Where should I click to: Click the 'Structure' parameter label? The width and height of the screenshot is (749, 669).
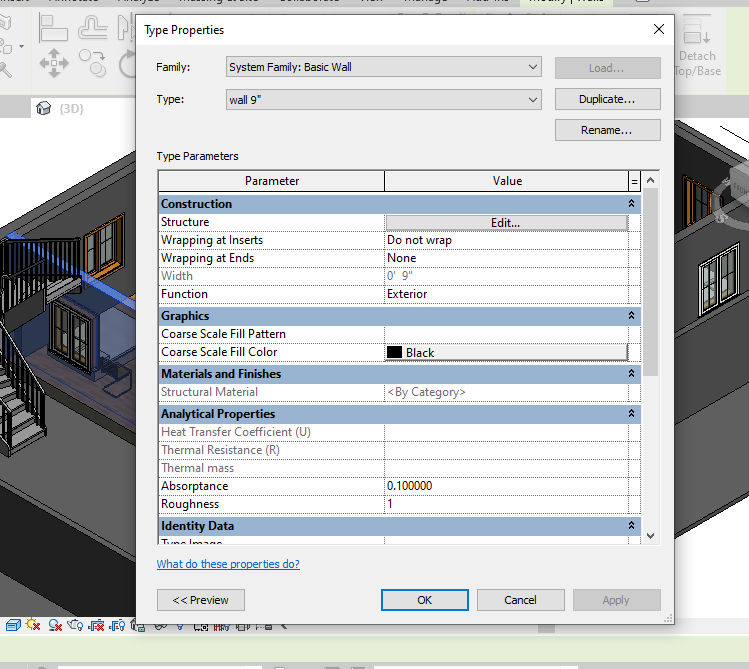[x=185, y=222]
